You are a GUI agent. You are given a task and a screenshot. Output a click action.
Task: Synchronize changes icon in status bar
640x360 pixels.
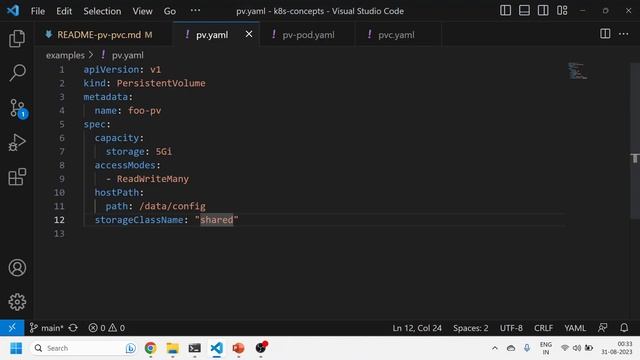pos(73,328)
